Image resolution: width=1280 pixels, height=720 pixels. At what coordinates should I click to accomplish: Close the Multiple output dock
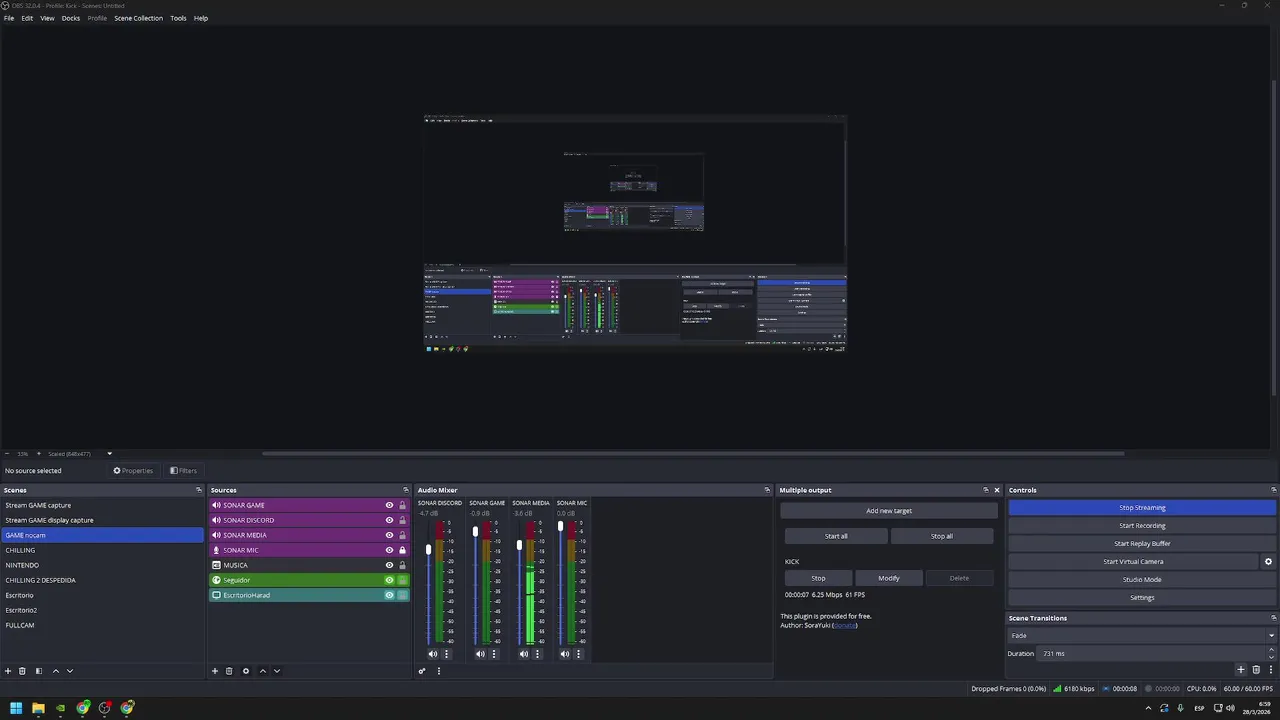coord(997,490)
